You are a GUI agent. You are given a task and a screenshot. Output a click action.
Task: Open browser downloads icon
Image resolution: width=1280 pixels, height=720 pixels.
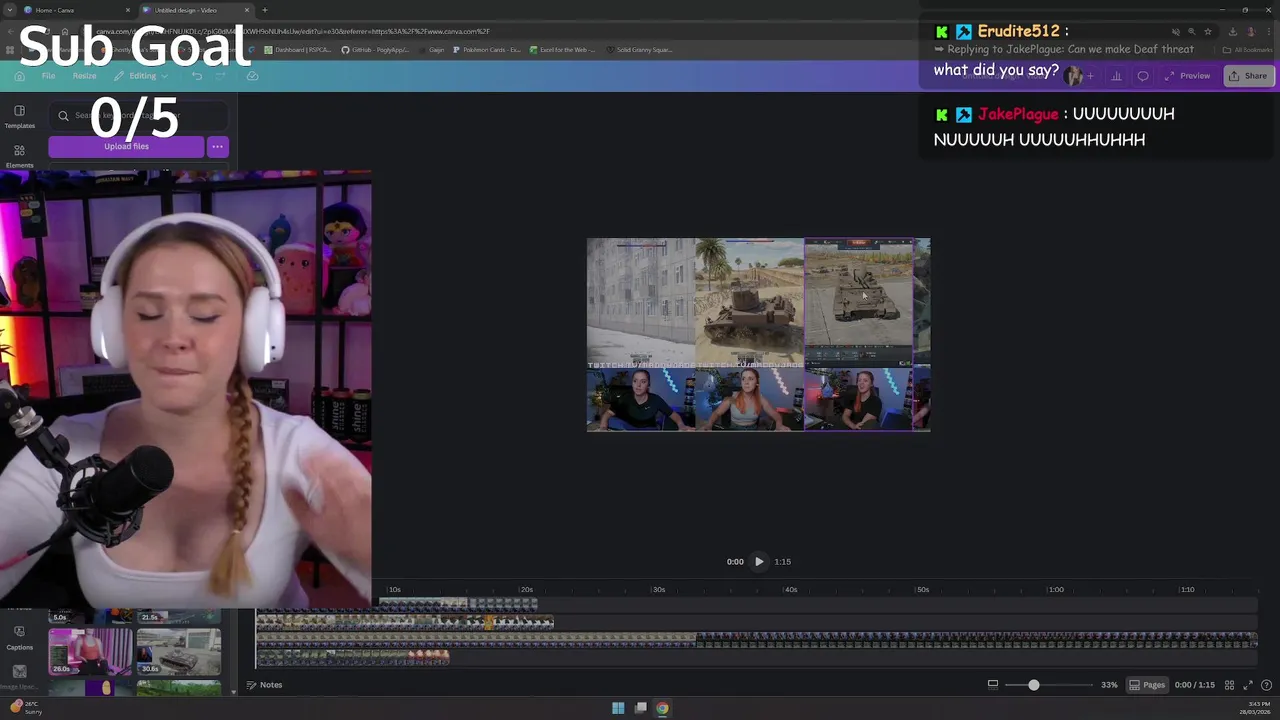click(1232, 31)
